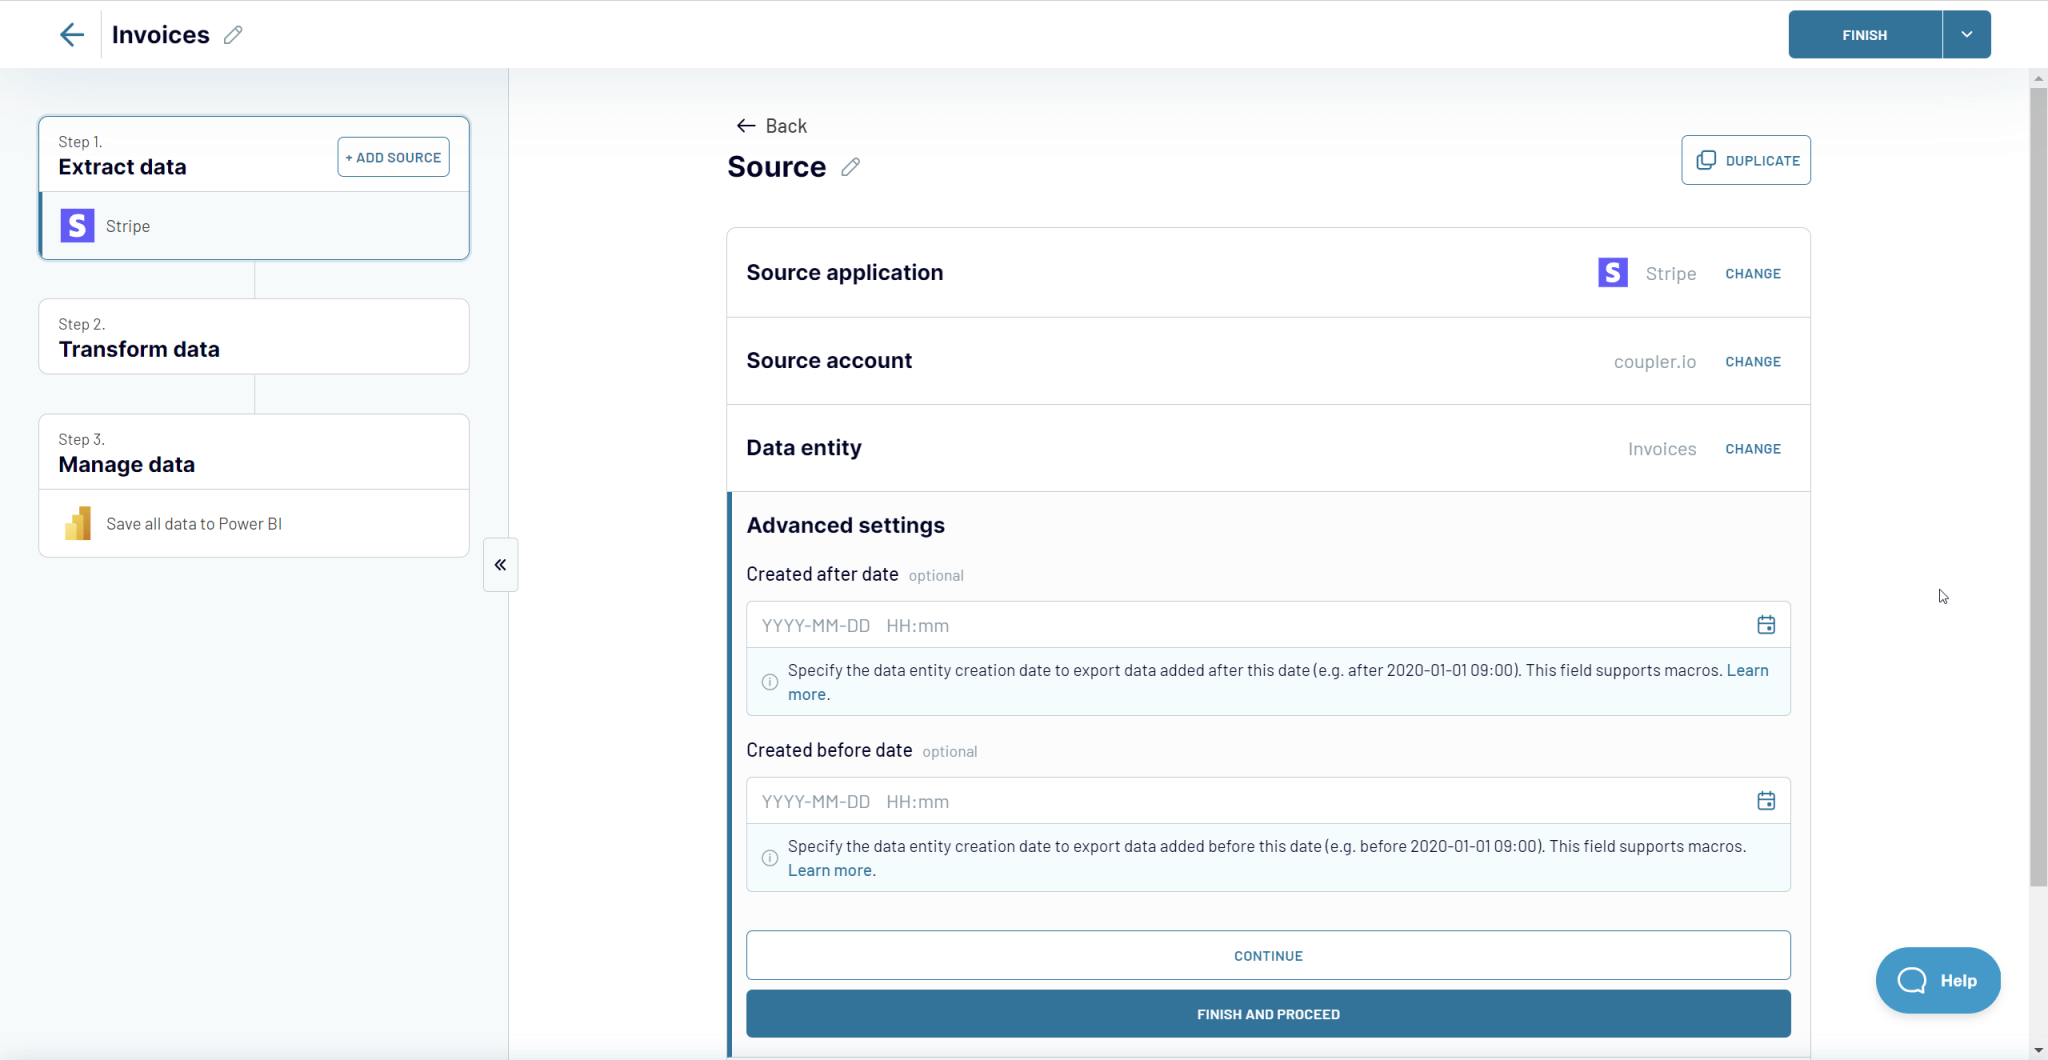The height and width of the screenshot is (1060, 2048).
Task: Go back using the top-left arrow
Action: [x=71, y=34]
